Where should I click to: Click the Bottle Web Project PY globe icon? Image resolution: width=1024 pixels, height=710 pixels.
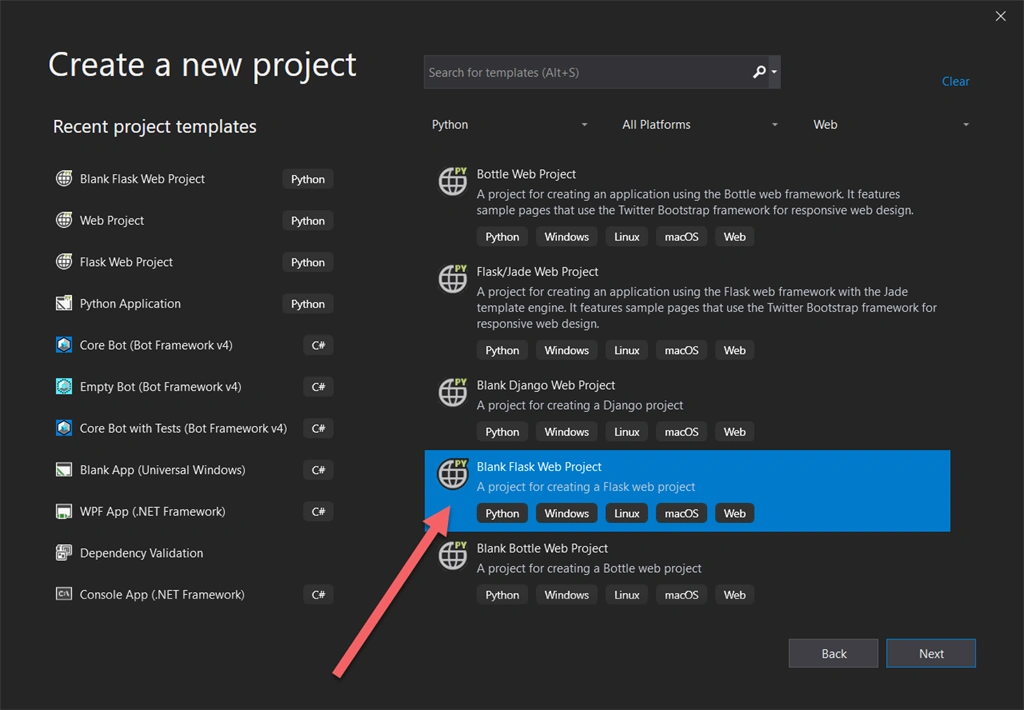453,181
